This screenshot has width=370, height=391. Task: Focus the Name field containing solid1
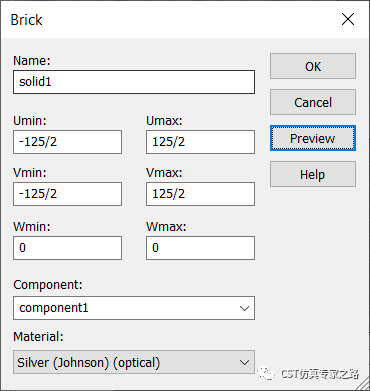point(134,82)
